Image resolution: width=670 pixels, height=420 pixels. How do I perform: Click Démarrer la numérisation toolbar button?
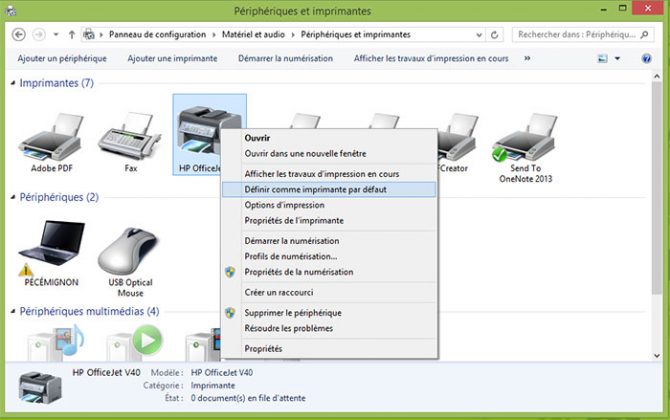(x=285, y=59)
